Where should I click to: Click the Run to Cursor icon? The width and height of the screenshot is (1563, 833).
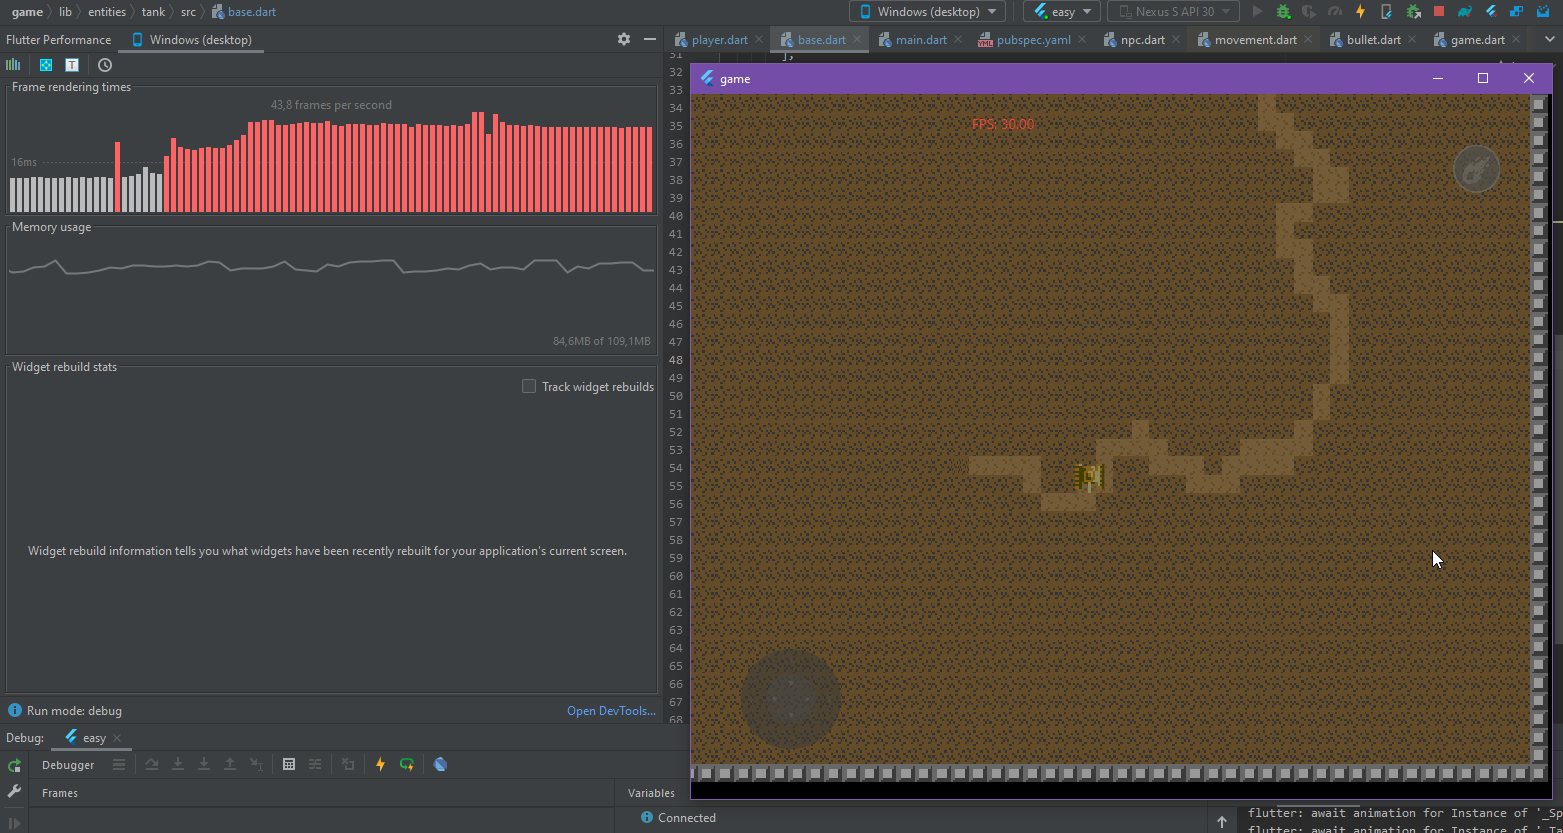point(256,765)
